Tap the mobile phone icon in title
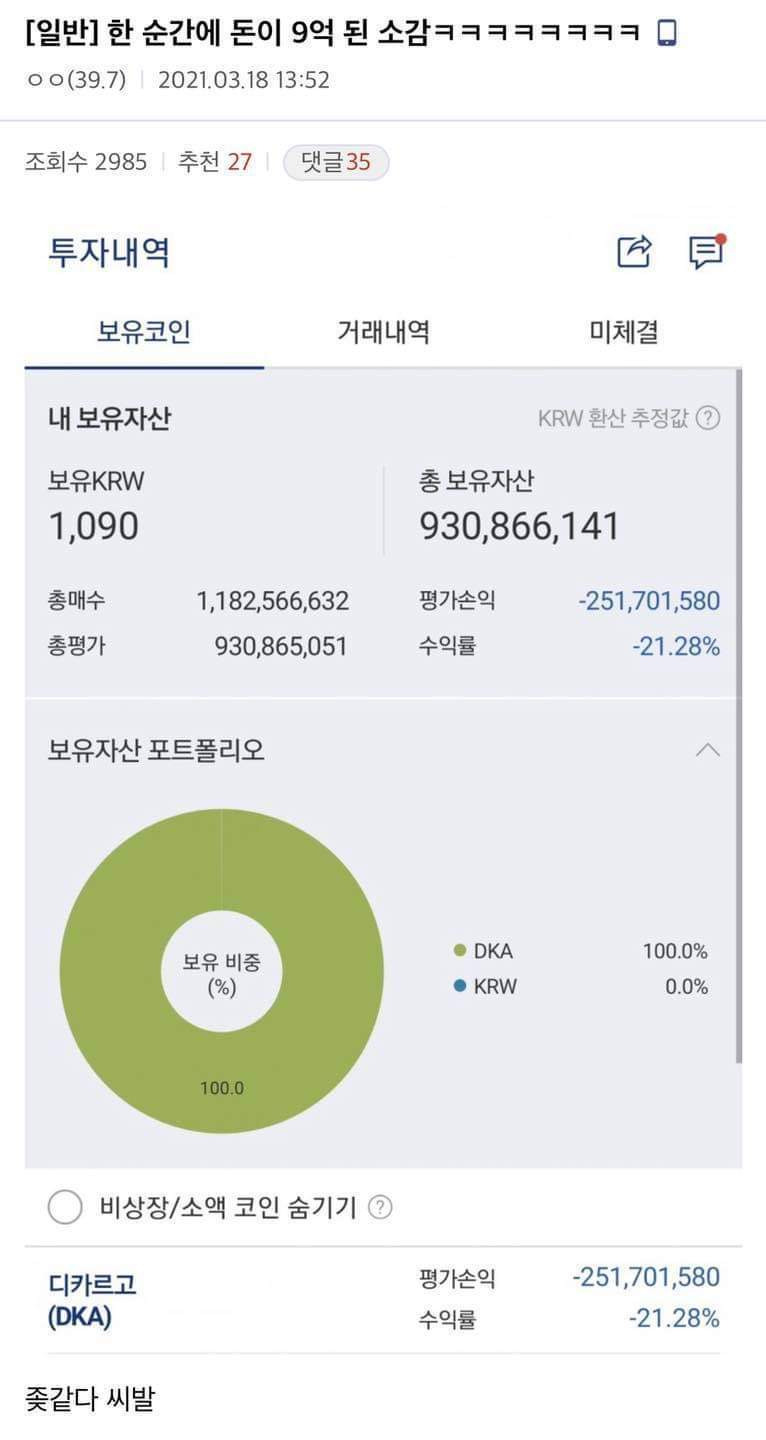Screen dimensions: 766x1440 (667, 34)
